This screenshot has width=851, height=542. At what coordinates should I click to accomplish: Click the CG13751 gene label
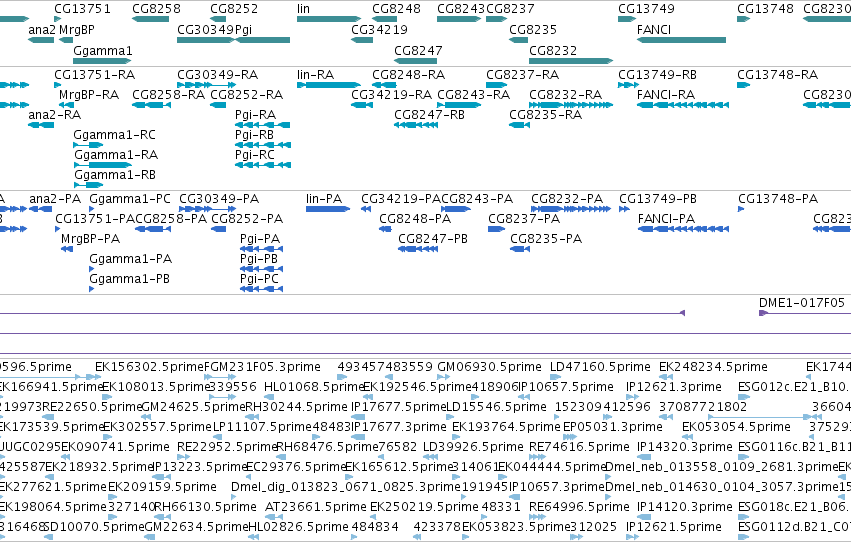pyautogui.click(x=82, y=9)
